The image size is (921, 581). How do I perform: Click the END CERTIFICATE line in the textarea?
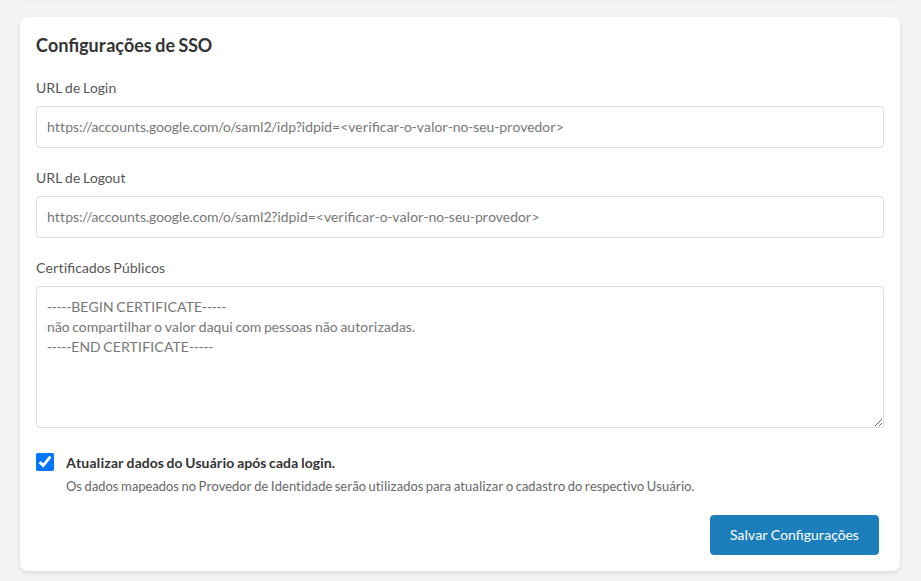click(130, 347)
